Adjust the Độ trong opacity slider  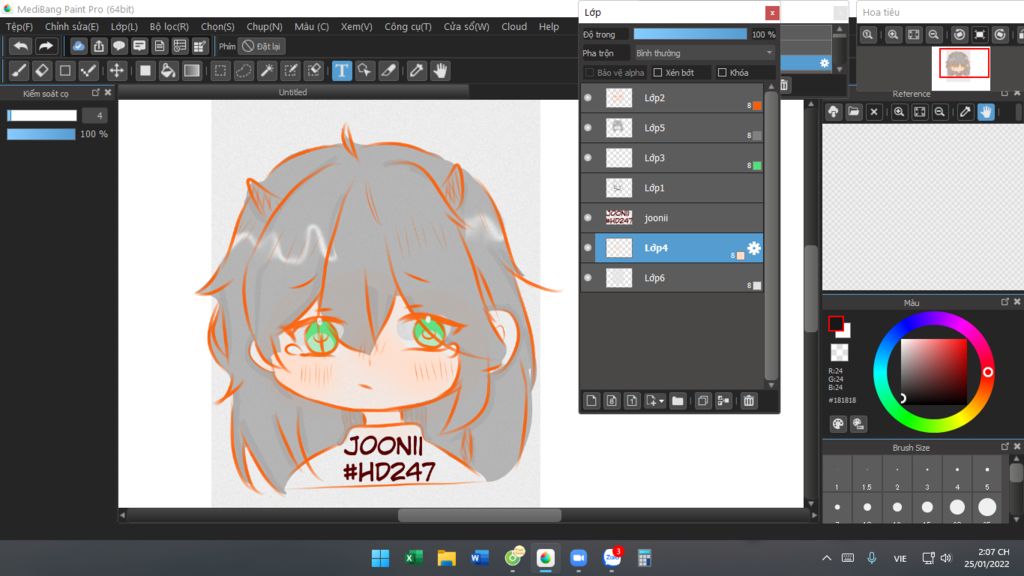[x=690, y=34]
